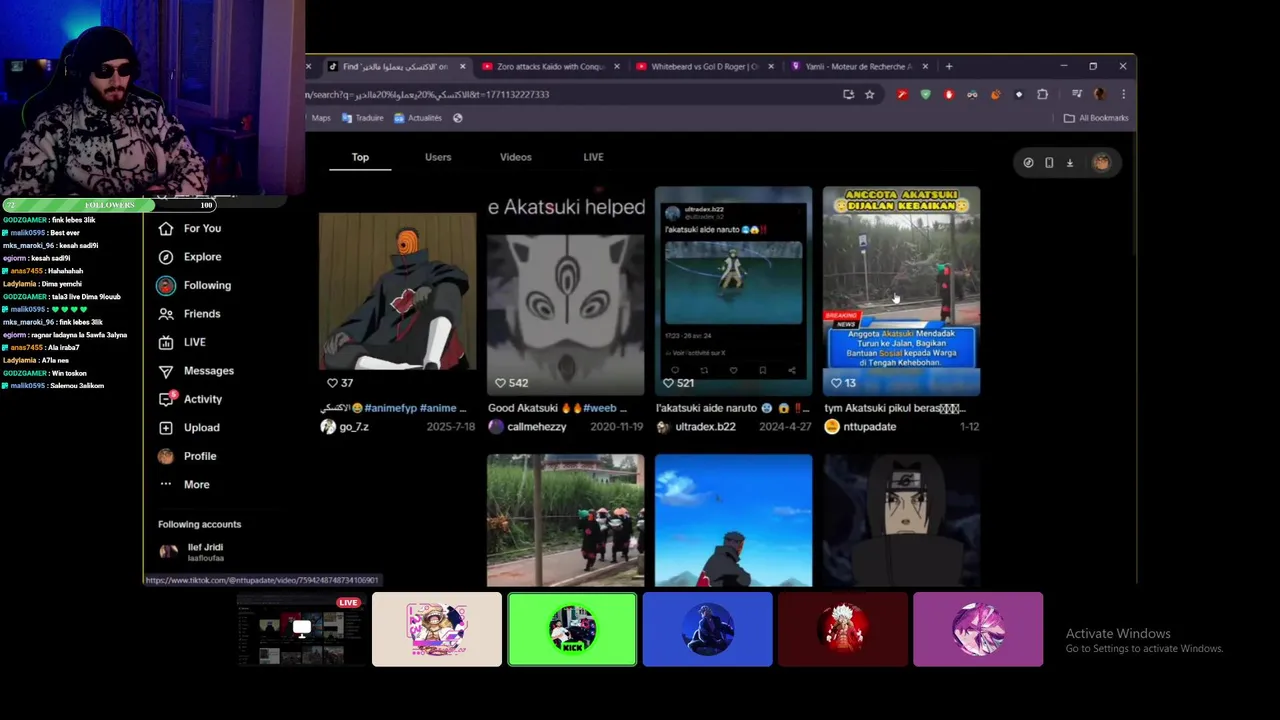Open the Maps bookmark
This screenshot has height=720, width=1280.
click(x=320, y=118)
